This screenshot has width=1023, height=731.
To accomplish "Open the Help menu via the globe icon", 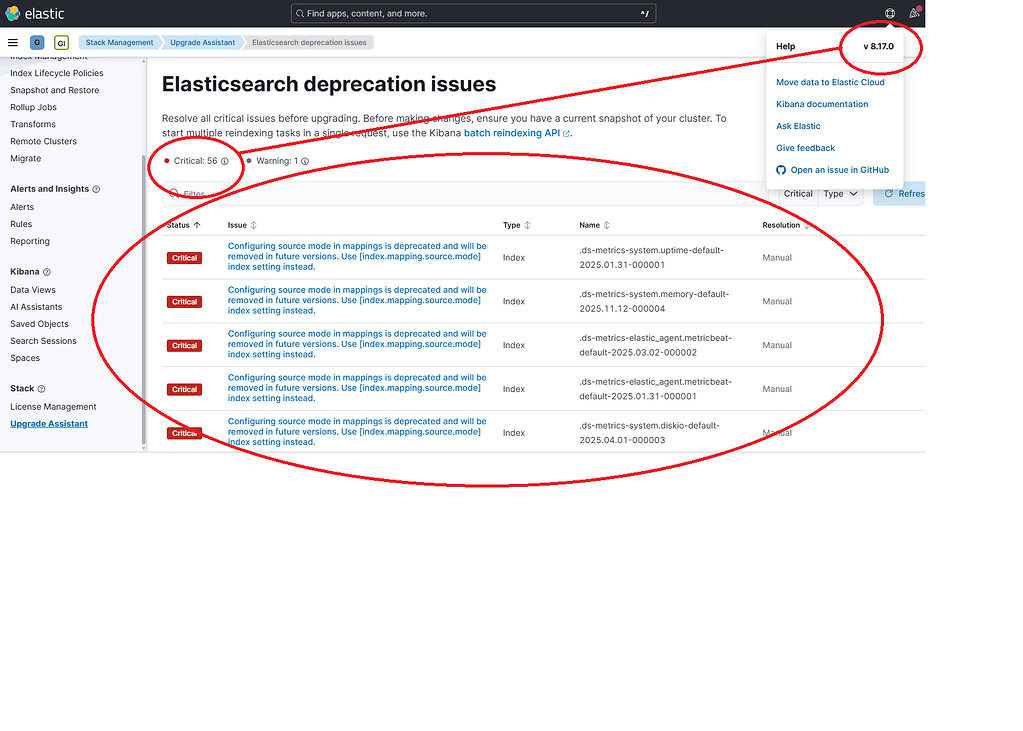I will (x=889, y=13).
